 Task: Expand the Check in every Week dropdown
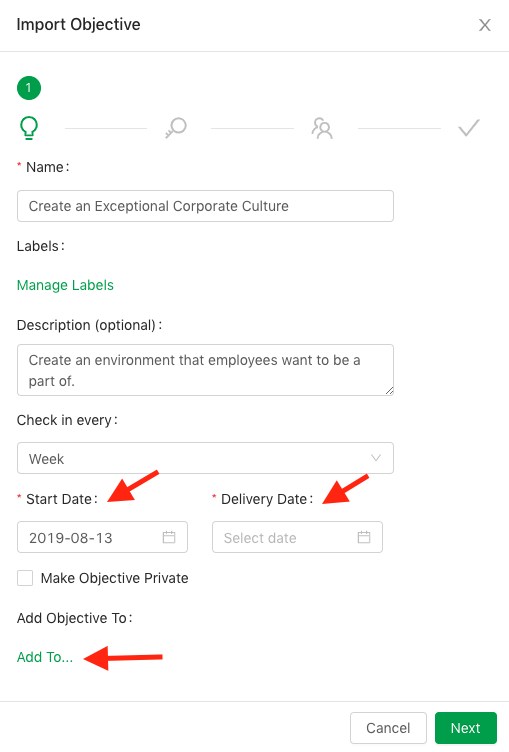tap(205, 458)
